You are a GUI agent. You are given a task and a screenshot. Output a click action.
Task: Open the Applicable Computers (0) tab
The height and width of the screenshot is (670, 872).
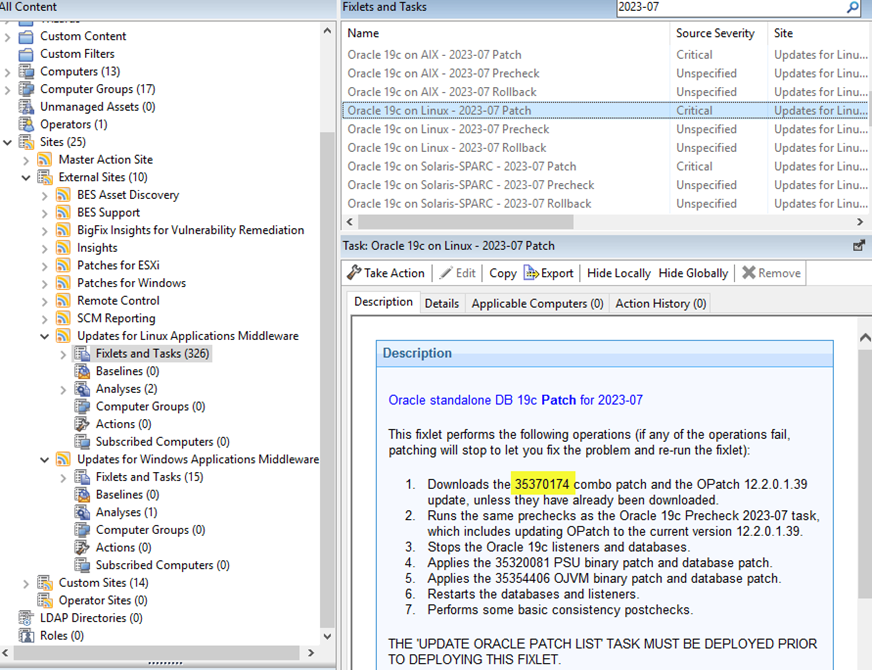point(537,304)
